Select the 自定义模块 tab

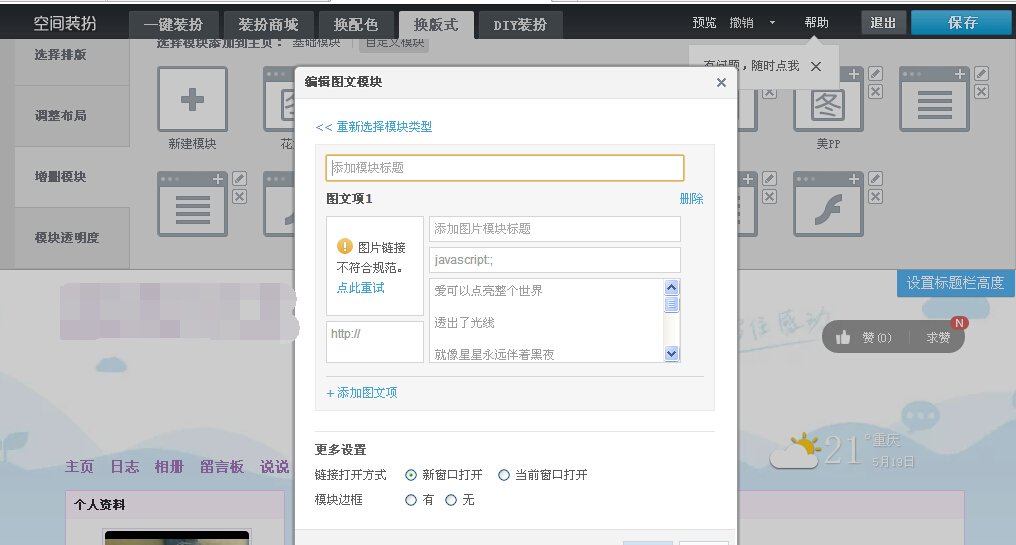pyautogui.click(x=394, y=43)
